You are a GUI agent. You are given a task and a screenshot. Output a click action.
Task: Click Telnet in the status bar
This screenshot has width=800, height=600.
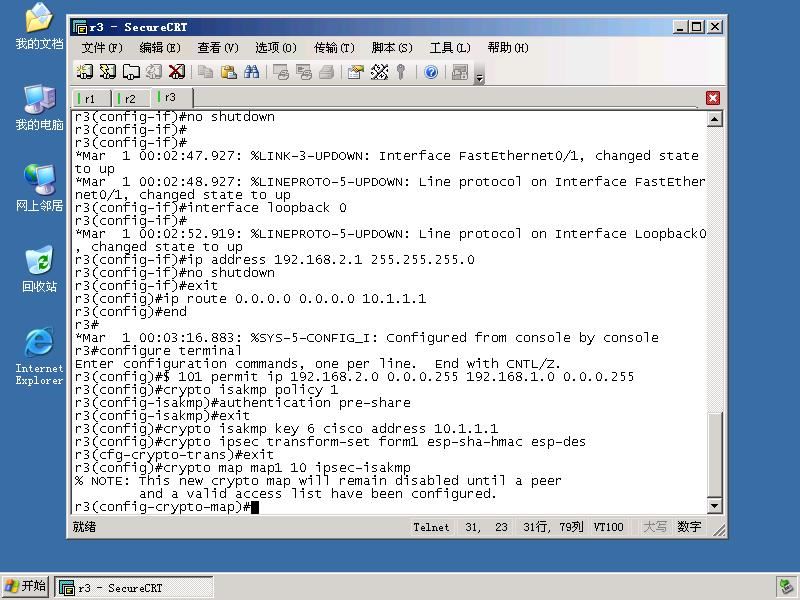pyautogui.click(x=431, y=527)
